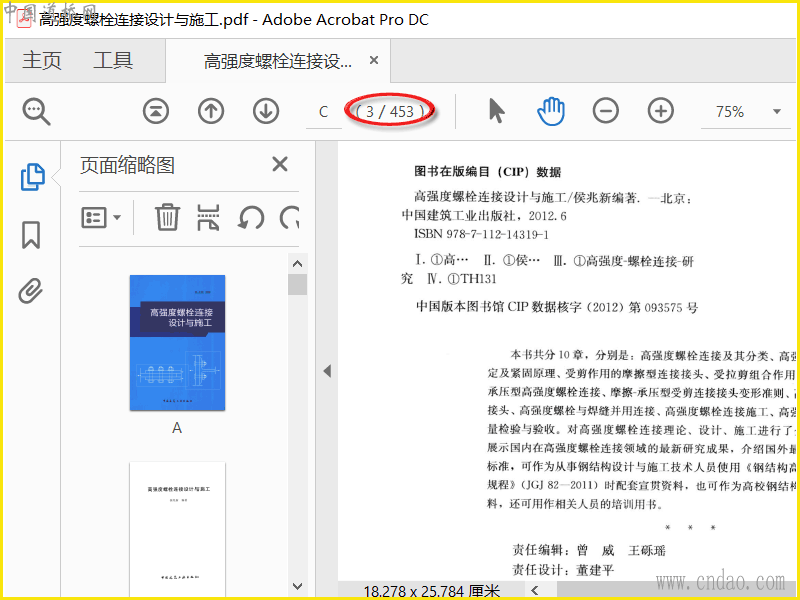This screenshot has width=800, height=600.
Task: Activate the hand pan tool
Action: pyautogui.click(x=551, y=111)
